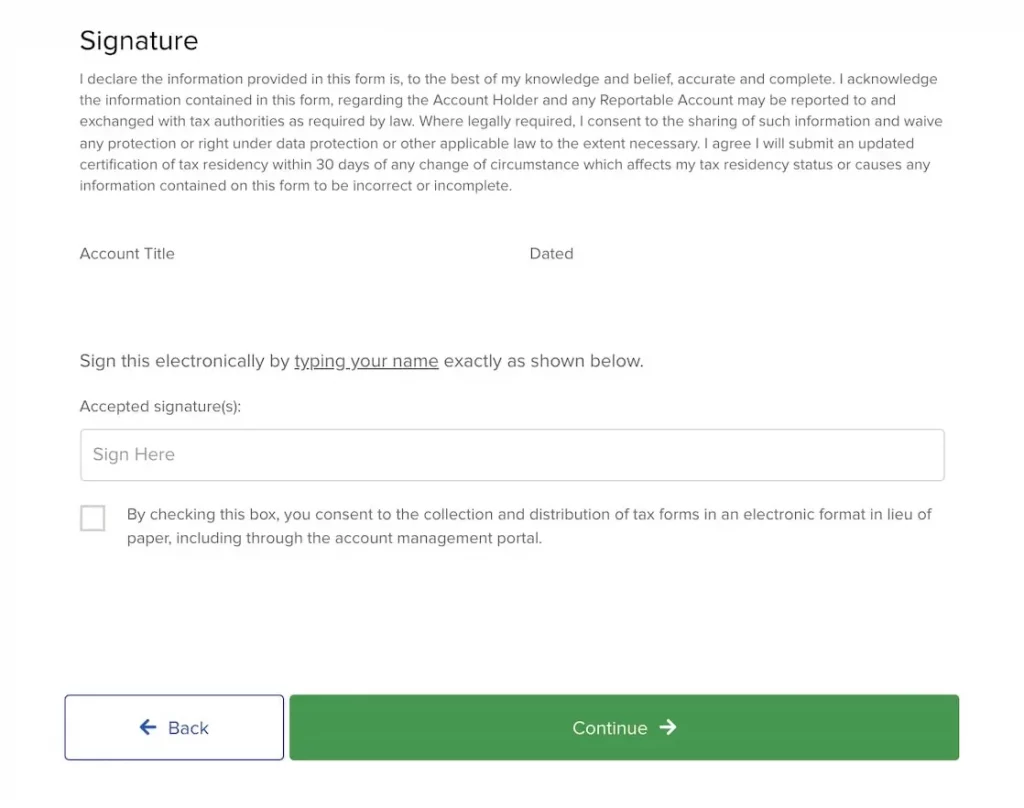
Task: Go back using the Back button
Action: [x=174, y=728]
